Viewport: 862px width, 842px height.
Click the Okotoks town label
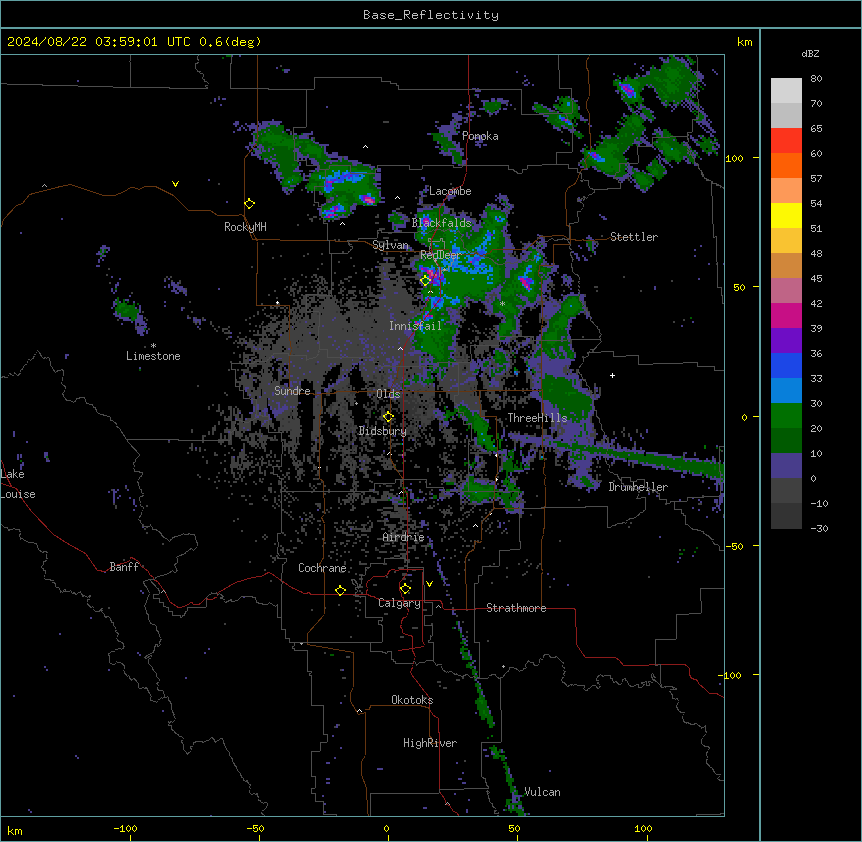point(412,700)
